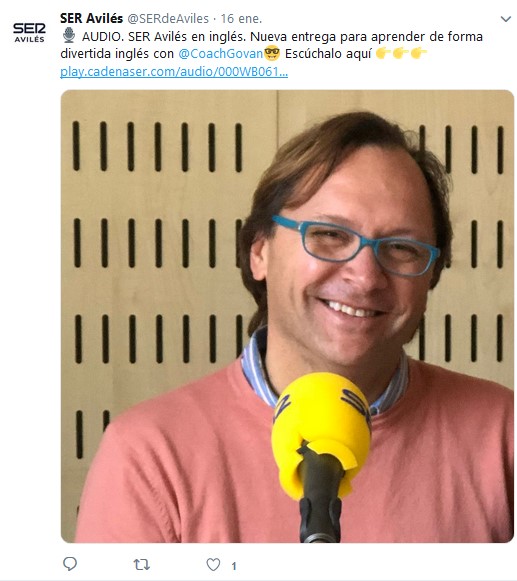Click the tweet text 'Escúchalo aquí'
The height and width of the screenshot is (581, 517).
click(x=328, y=54)
